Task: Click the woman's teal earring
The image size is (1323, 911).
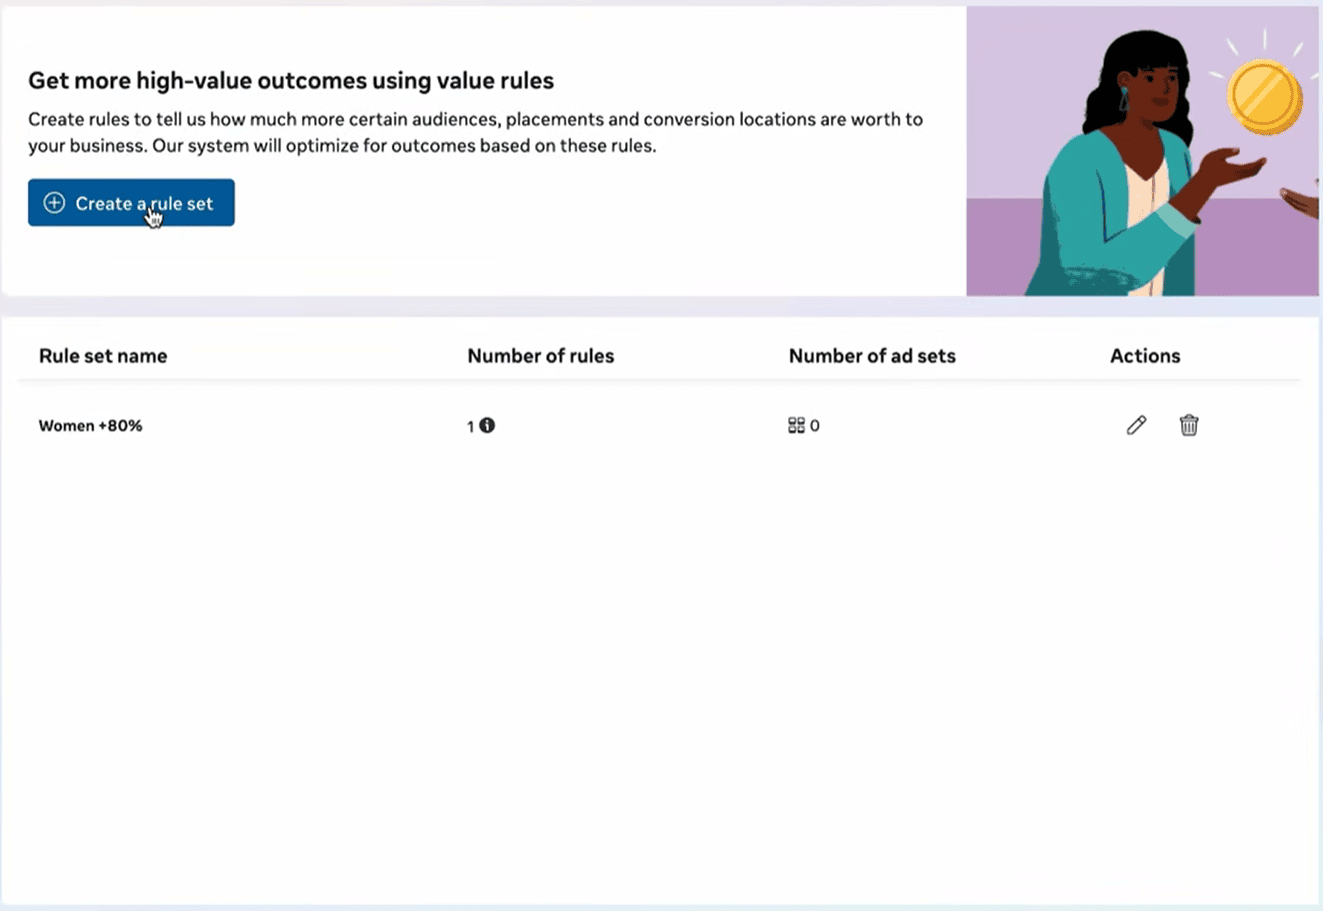Action: point(1123,99)
